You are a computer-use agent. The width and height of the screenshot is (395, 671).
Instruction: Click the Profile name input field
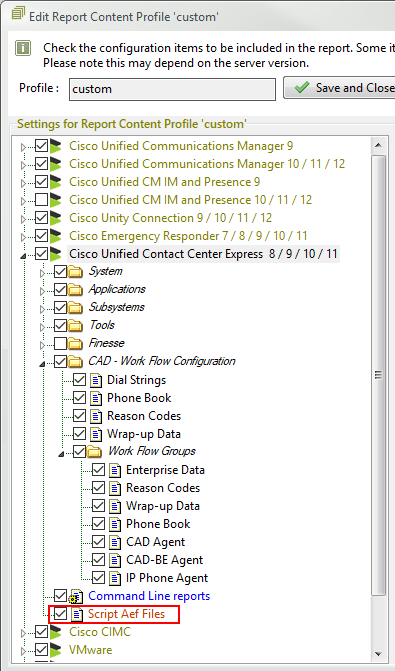172,89
